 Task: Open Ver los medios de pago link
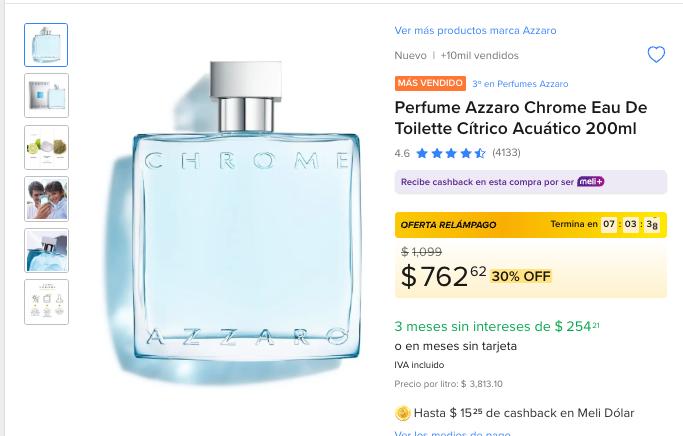(x=452, y=433)
